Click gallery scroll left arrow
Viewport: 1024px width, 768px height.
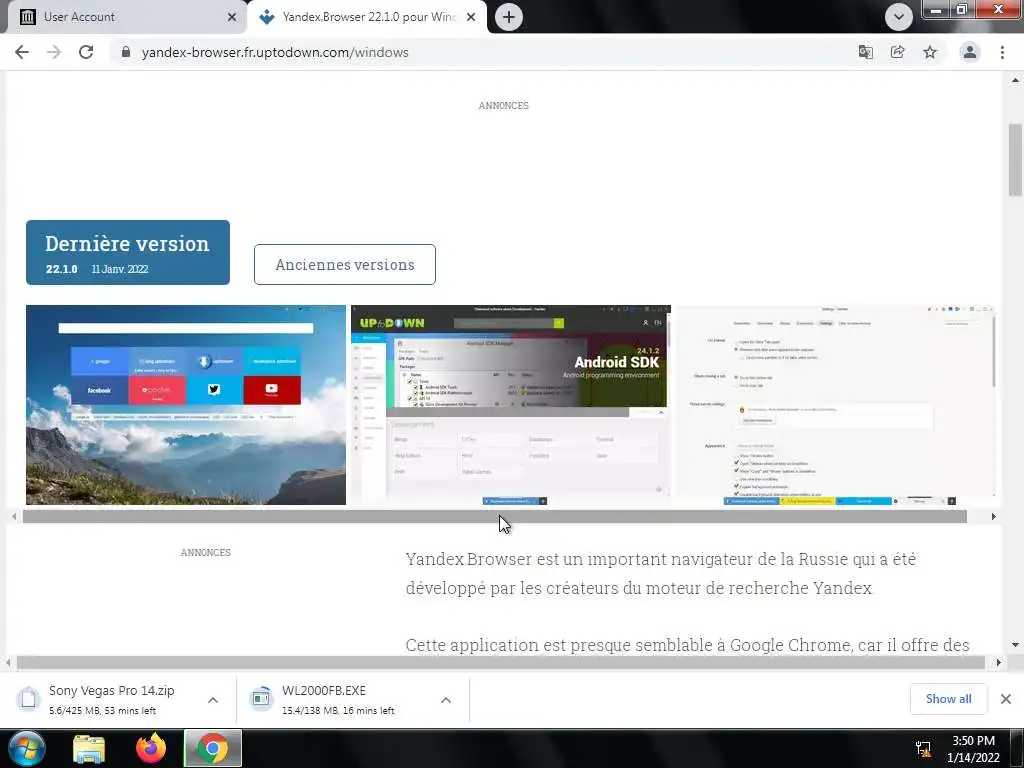coord(14,517)
